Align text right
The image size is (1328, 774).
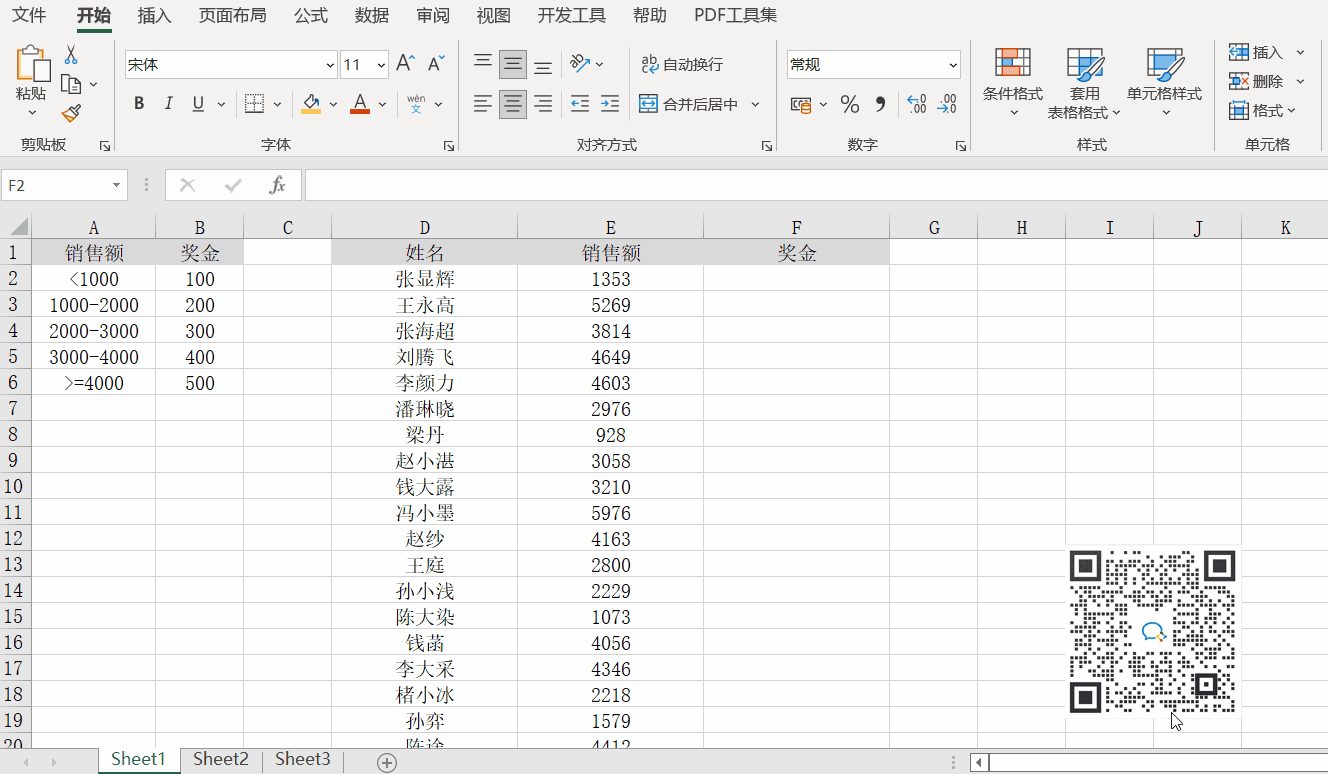click(543, 104)
